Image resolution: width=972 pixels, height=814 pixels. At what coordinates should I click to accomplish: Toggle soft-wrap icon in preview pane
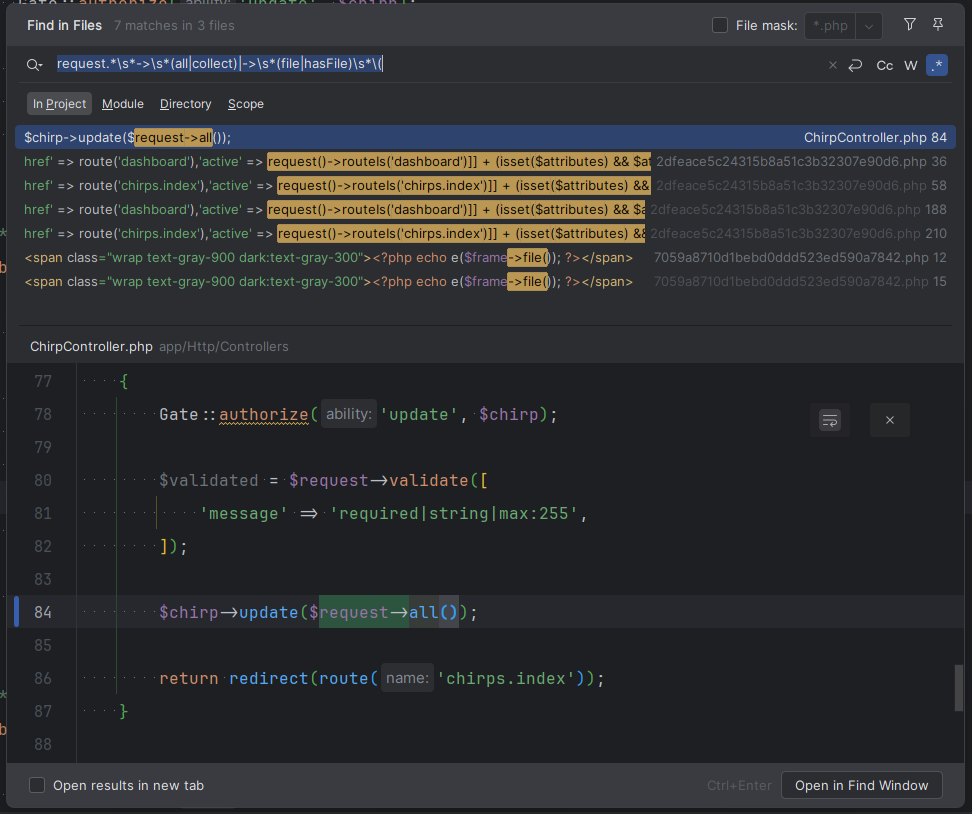[829, 420]
